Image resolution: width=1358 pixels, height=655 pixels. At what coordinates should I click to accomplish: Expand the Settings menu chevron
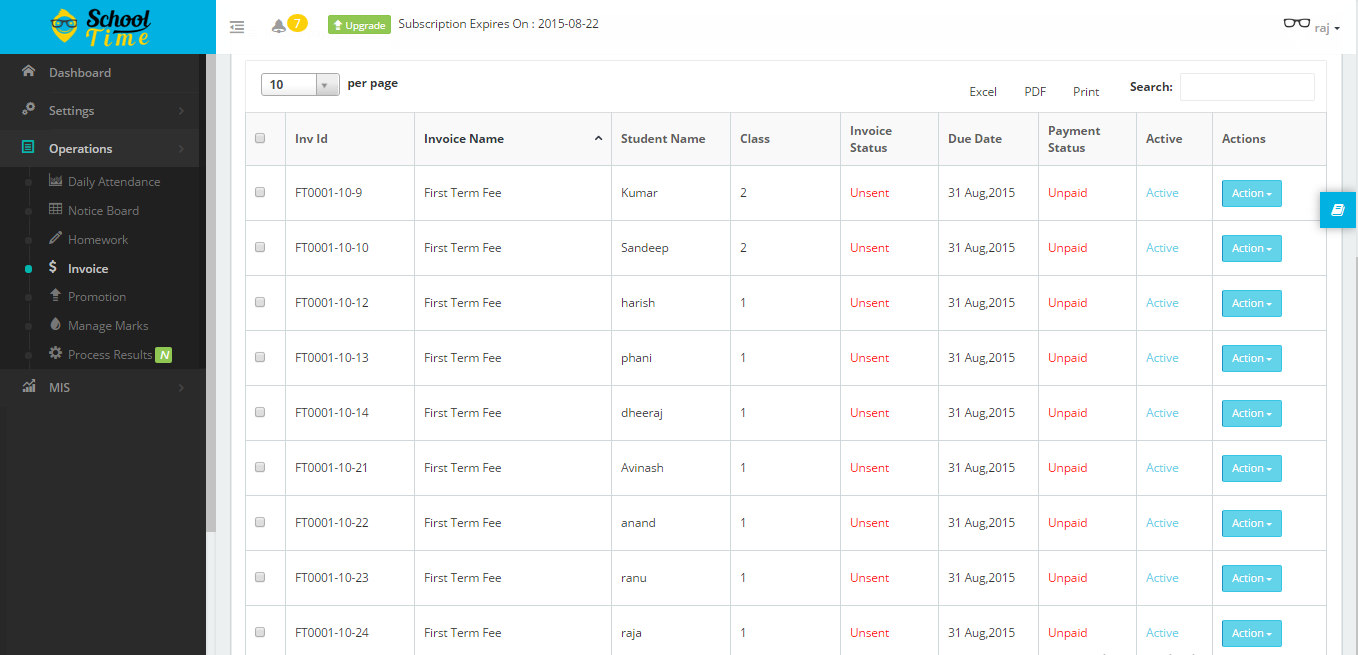tap(181, 111)
